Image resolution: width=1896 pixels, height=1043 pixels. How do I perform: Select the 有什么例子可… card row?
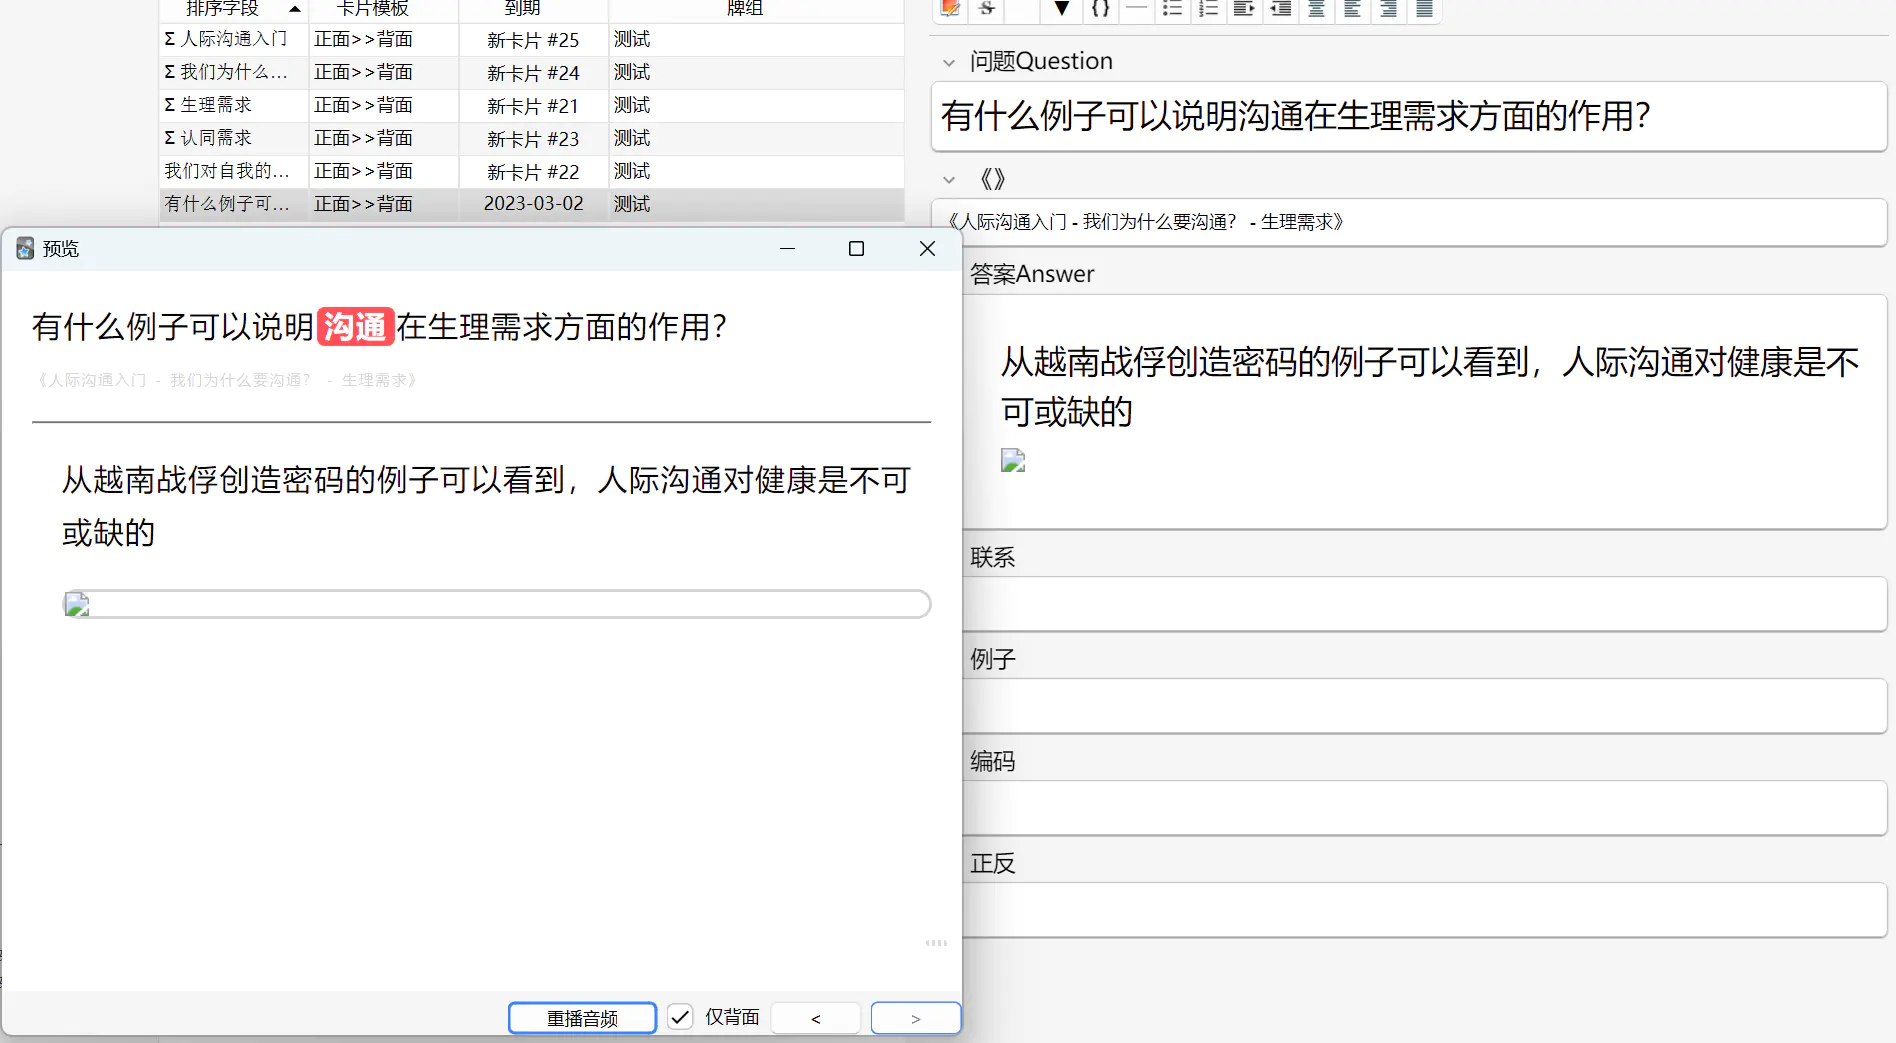532,204
